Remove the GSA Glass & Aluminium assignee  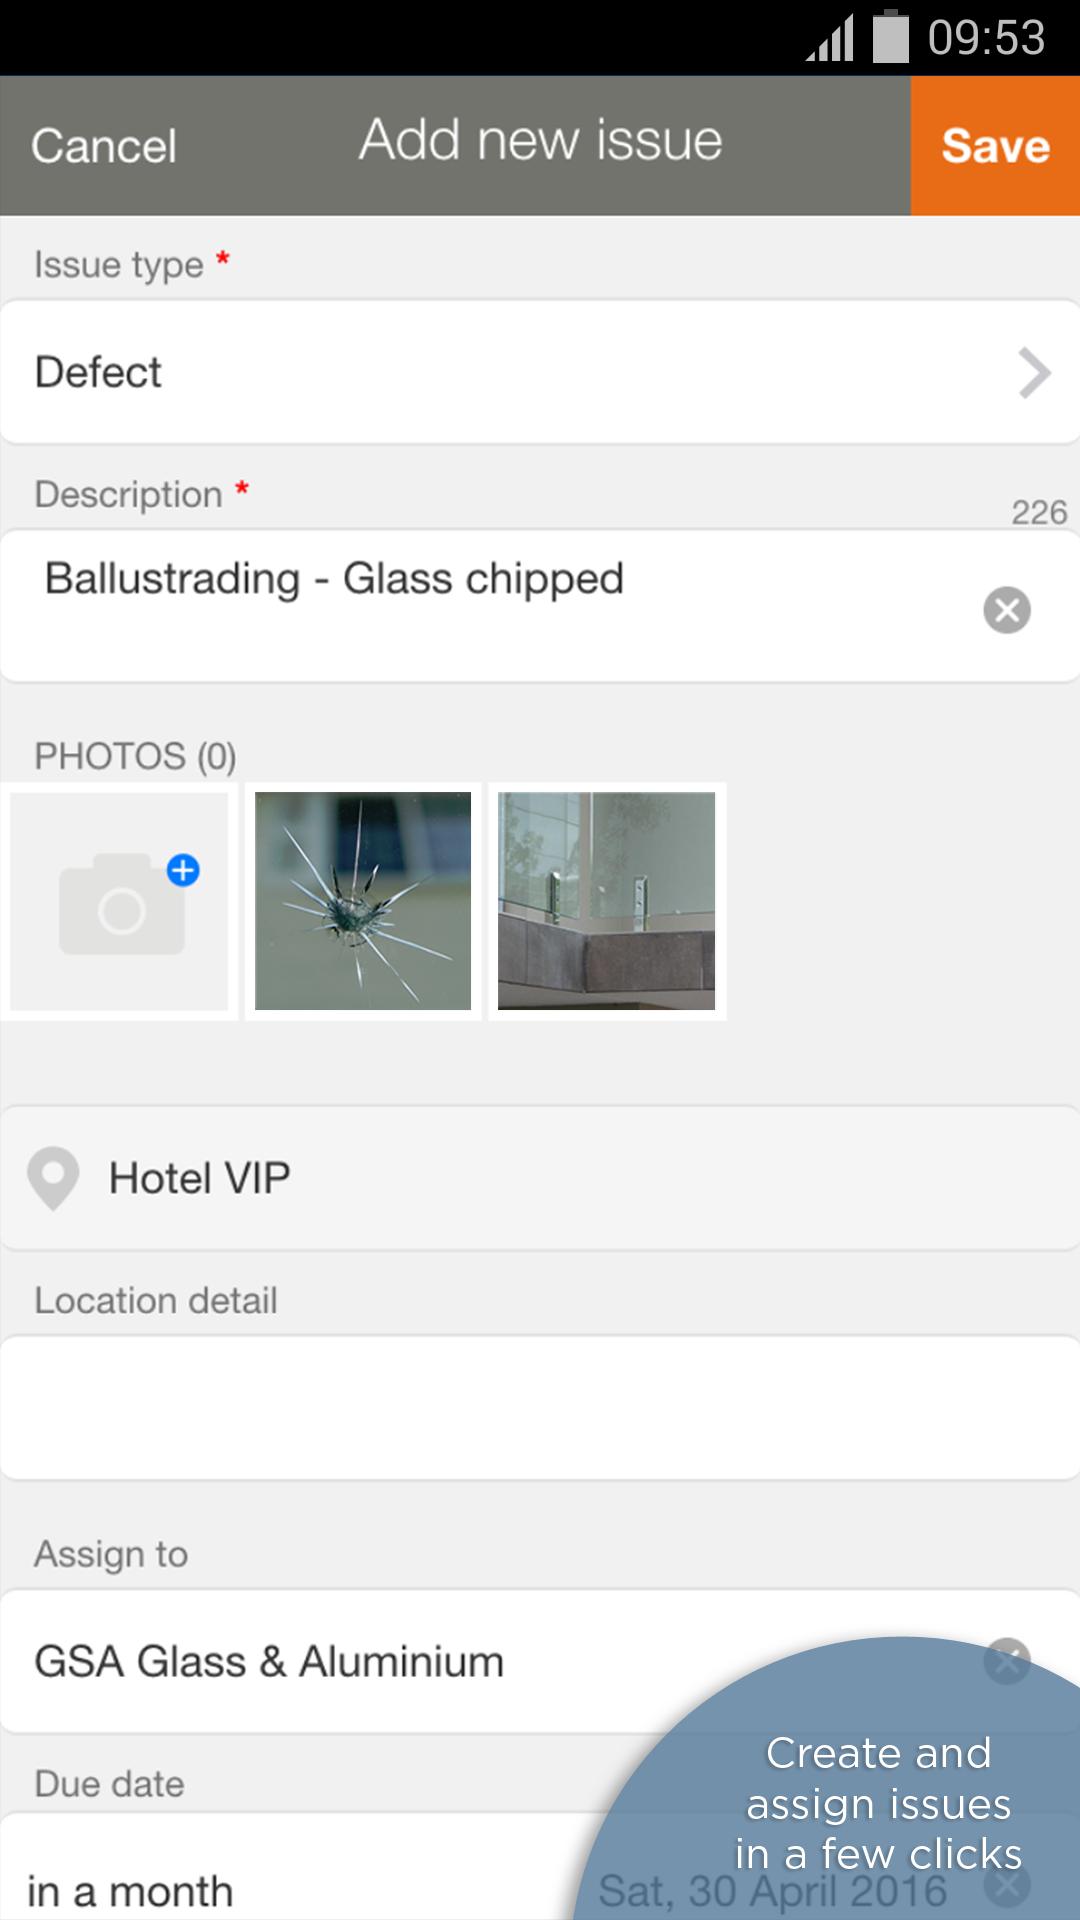tap(1006, 1661)
